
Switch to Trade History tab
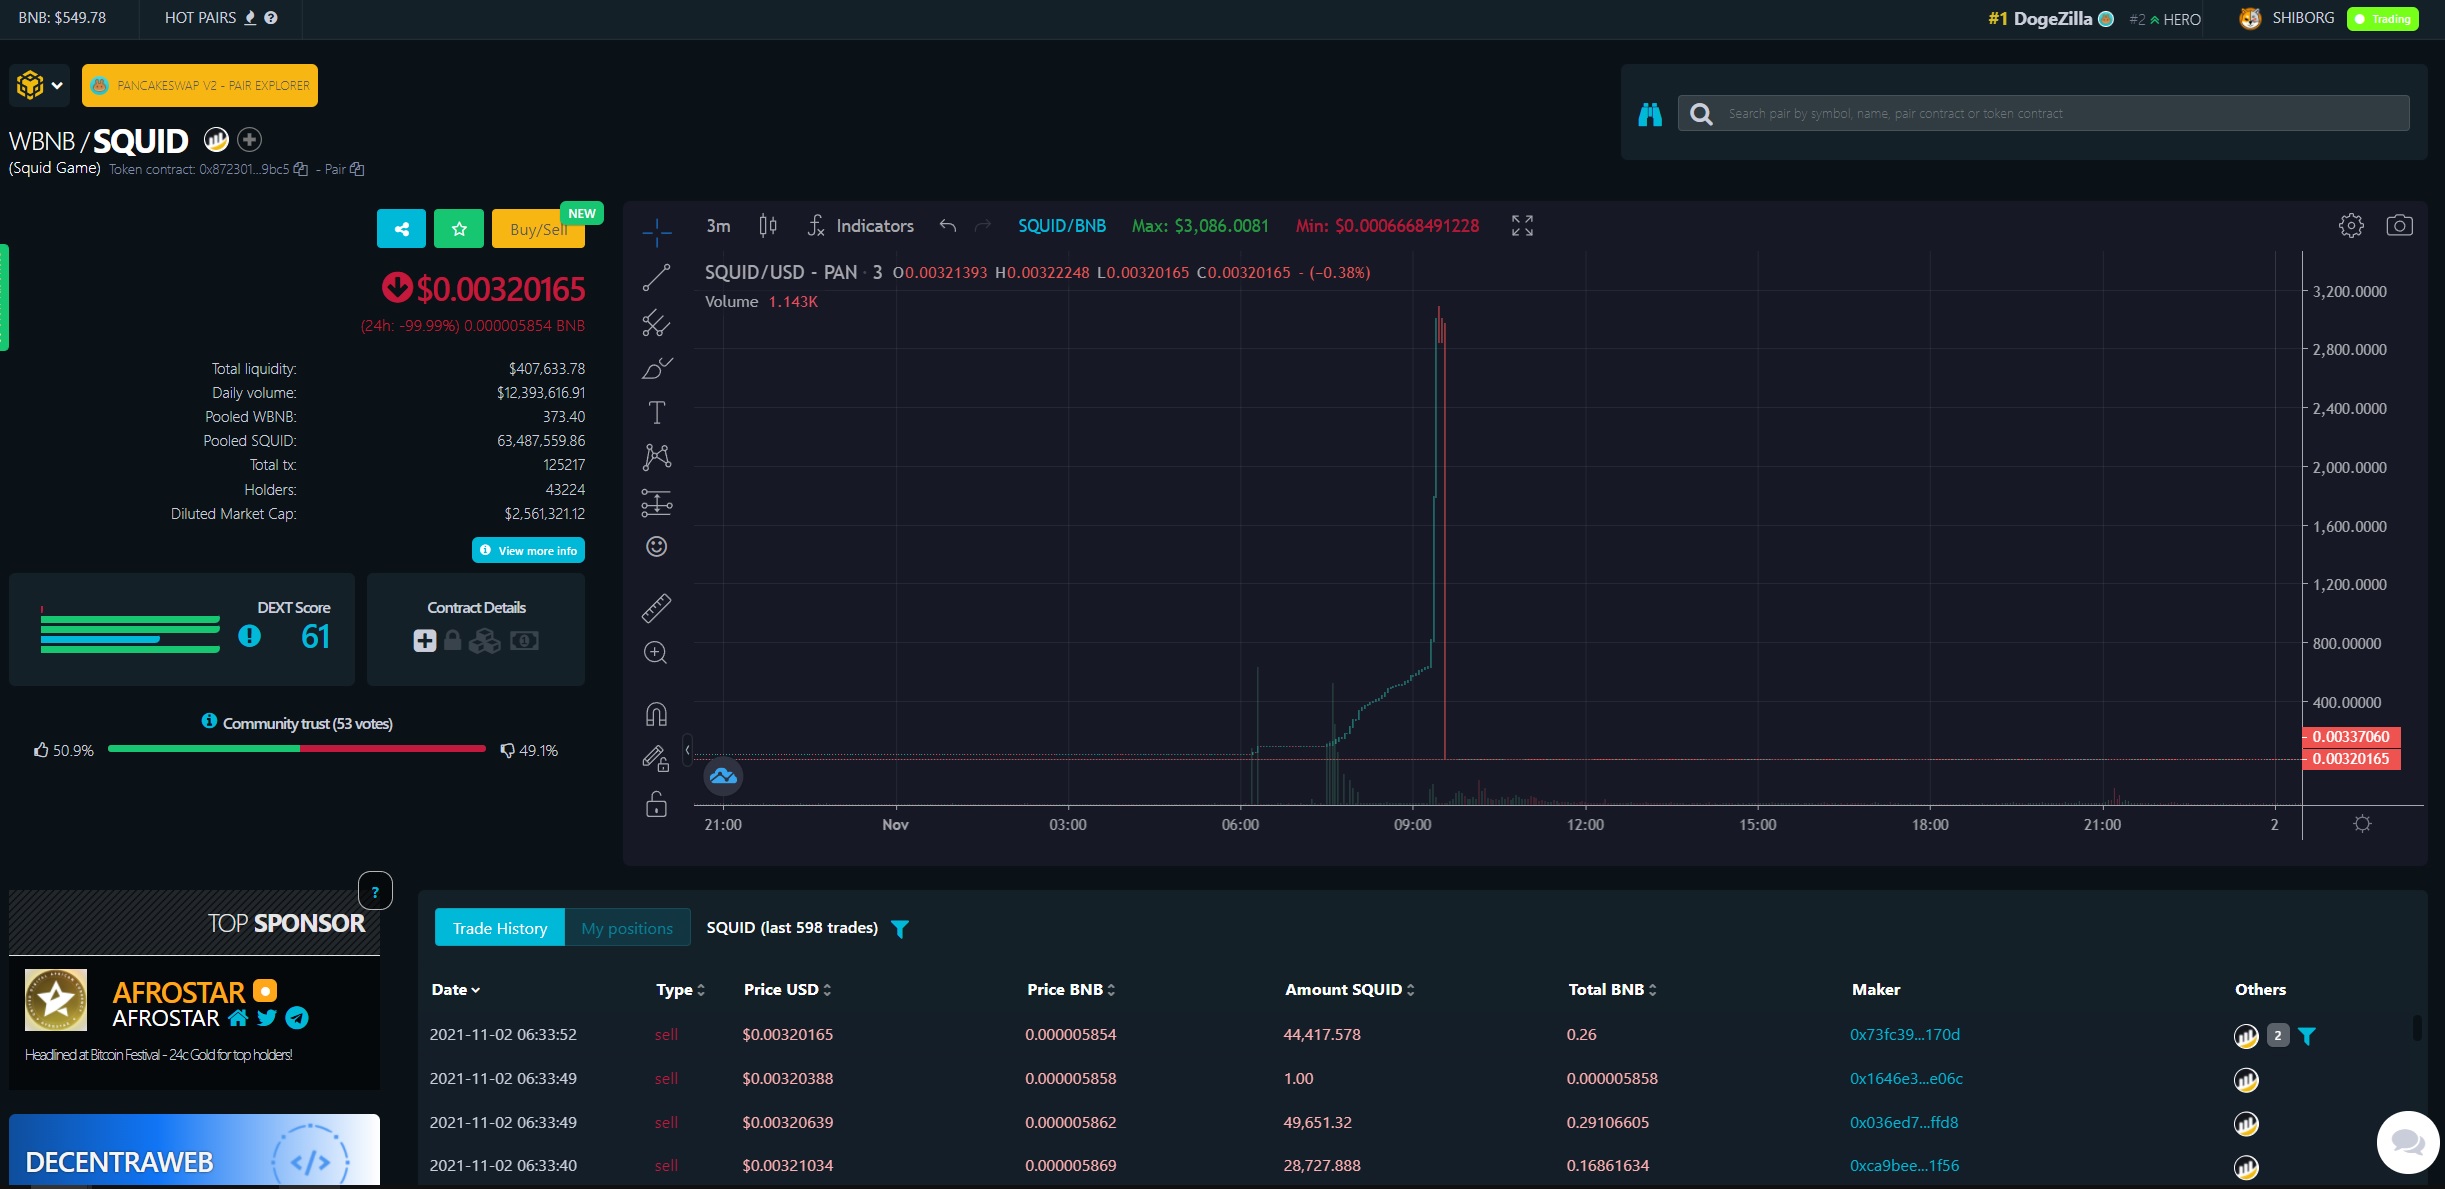click(500, 928)
